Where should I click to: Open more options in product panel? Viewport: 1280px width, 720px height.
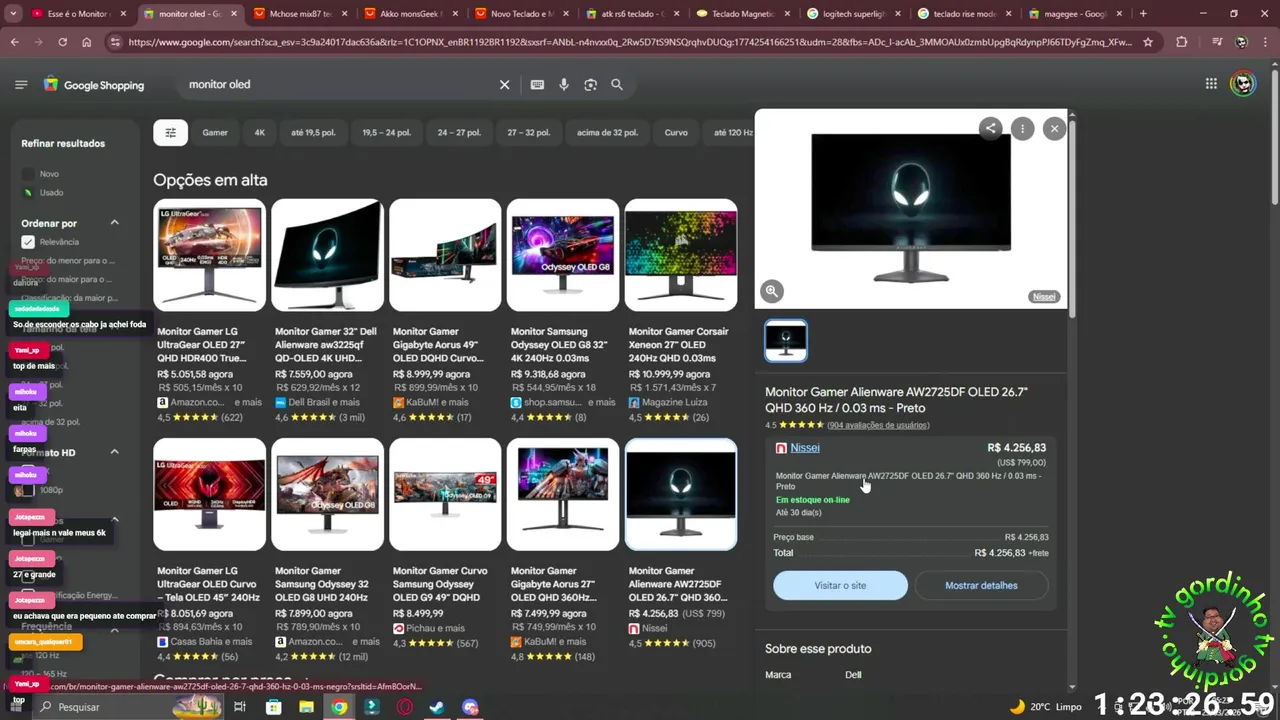(x=1022, y=128)
